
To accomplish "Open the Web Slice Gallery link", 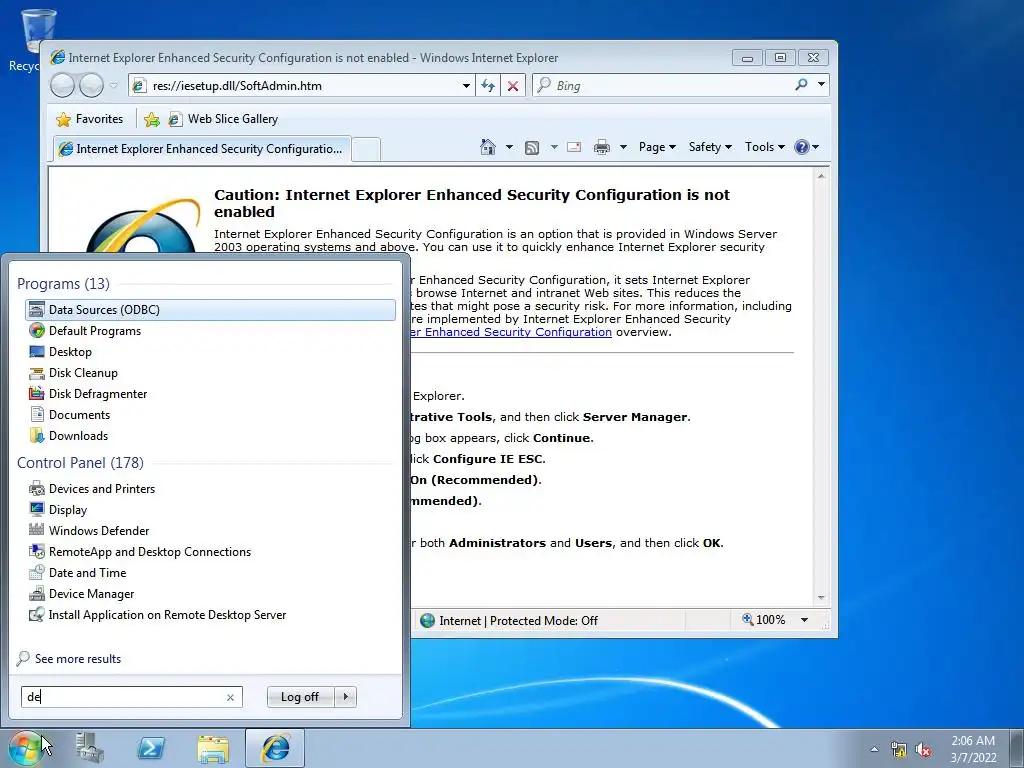I will point(223,119).
